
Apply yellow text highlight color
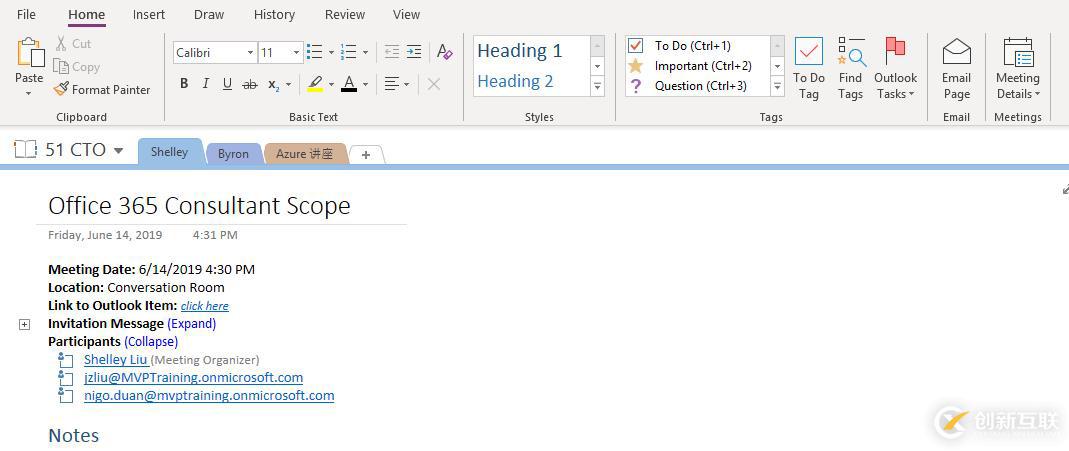(x=315, y=84)
